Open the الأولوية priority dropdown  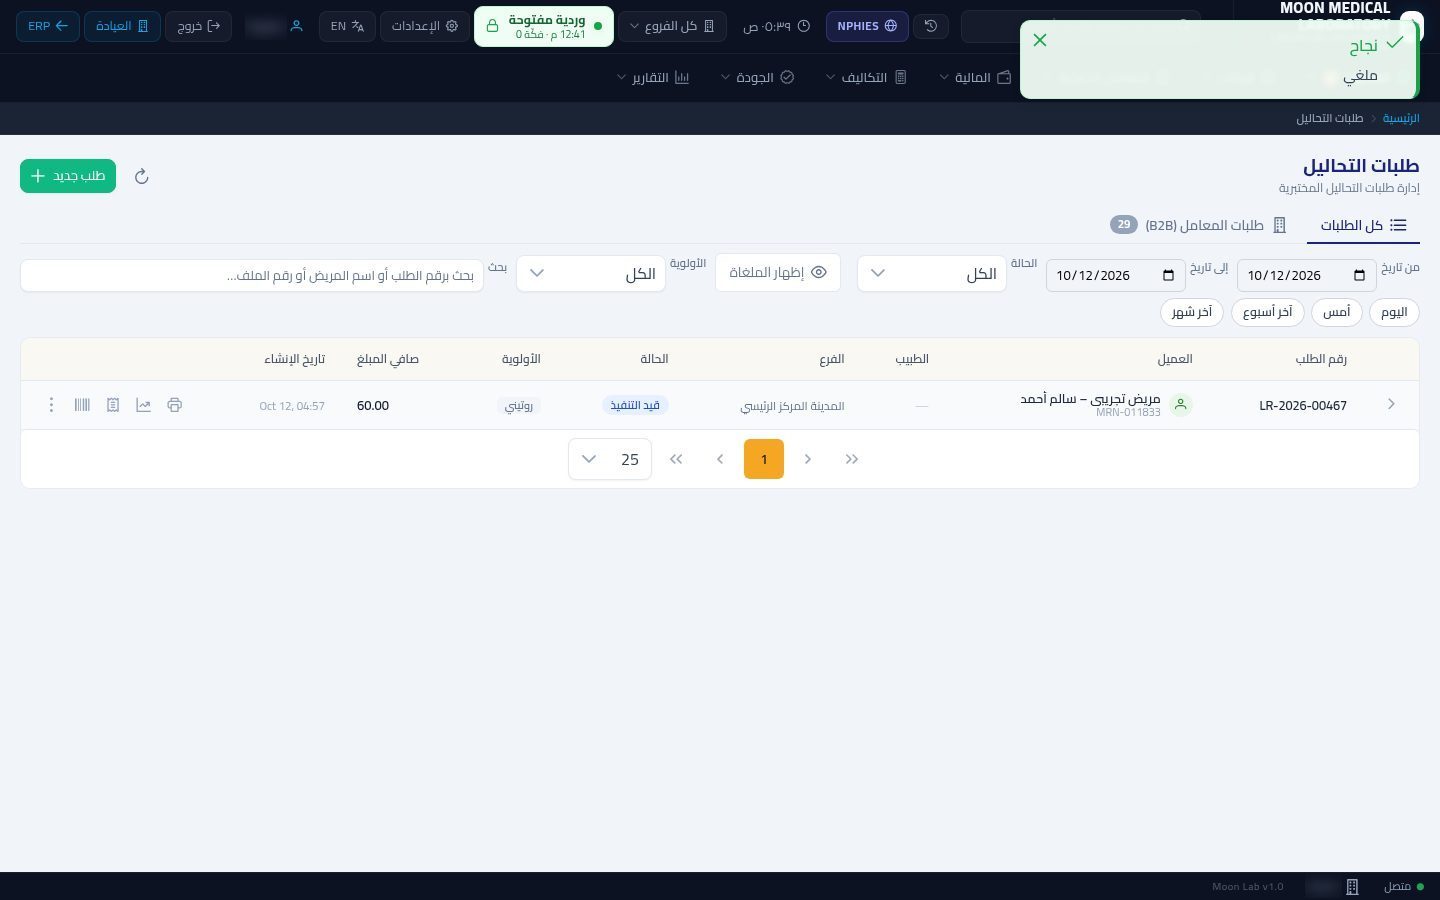(x=590, y=274)
